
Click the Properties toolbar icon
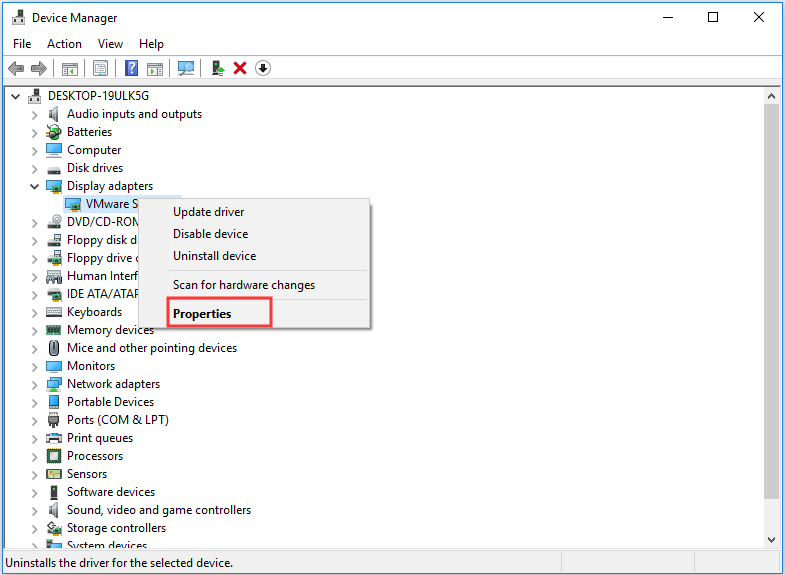click(x=100, y=68)
